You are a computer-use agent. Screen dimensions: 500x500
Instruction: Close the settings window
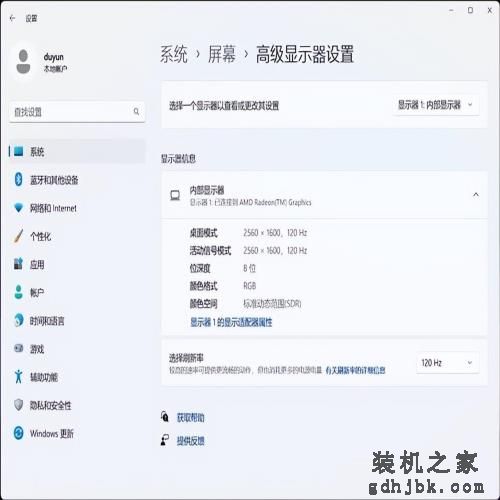pos(490,10)
